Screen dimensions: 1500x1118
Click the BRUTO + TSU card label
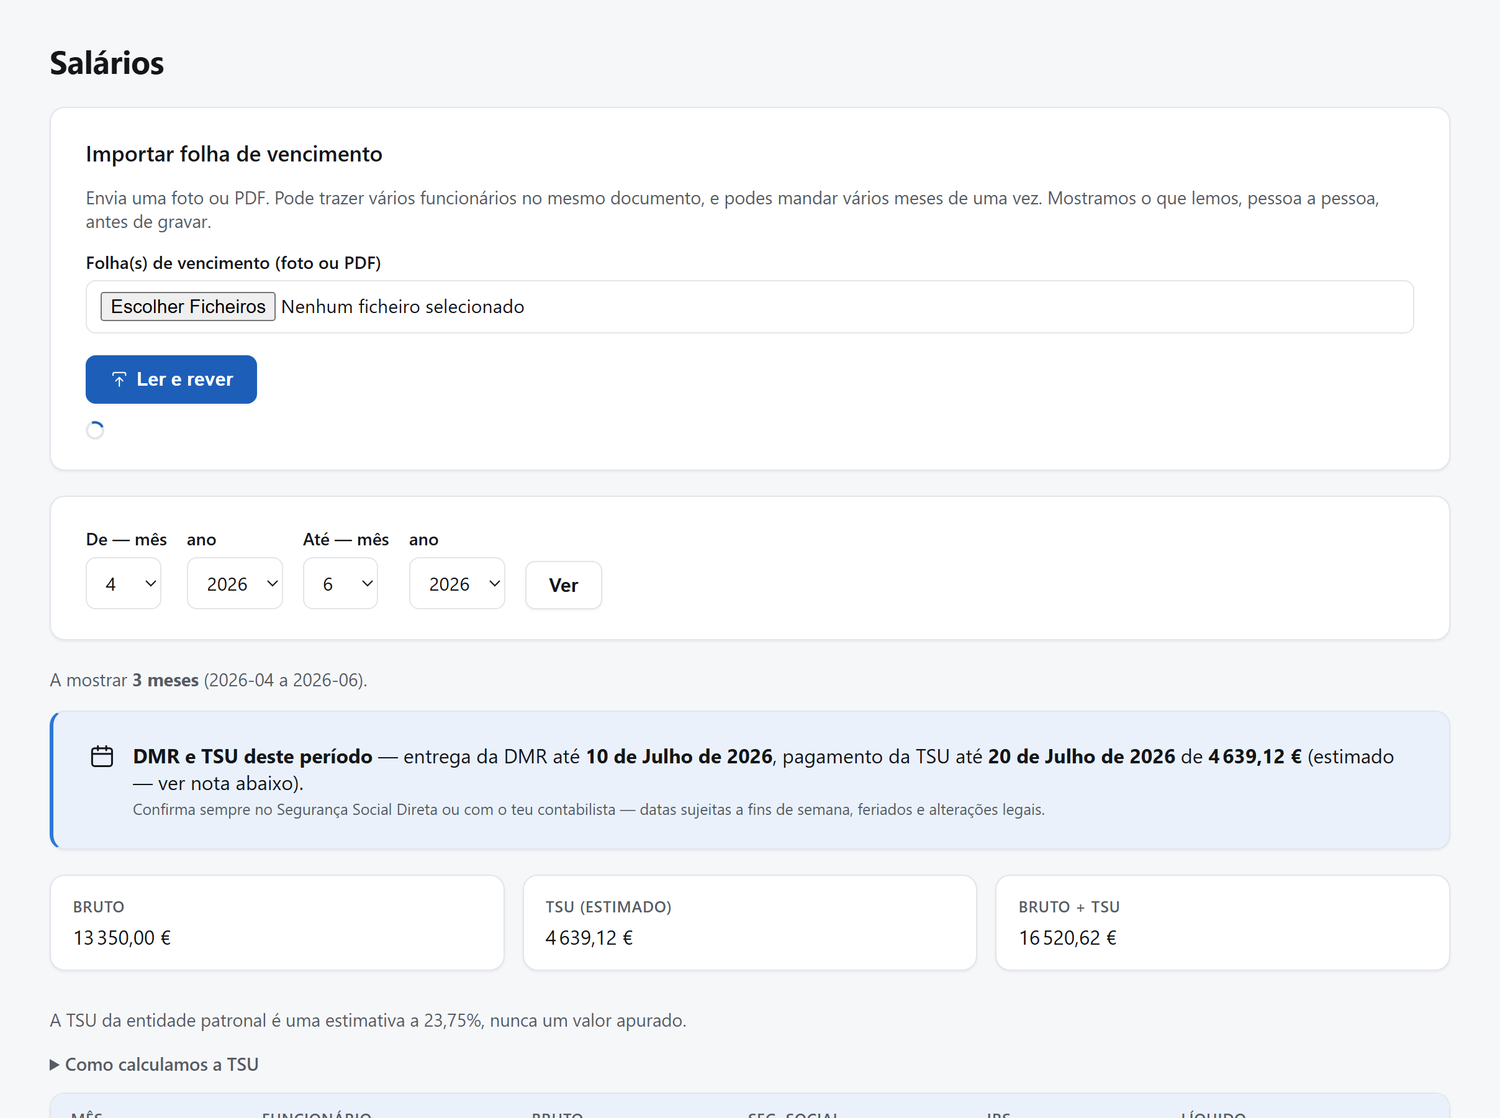point(1069,907)
